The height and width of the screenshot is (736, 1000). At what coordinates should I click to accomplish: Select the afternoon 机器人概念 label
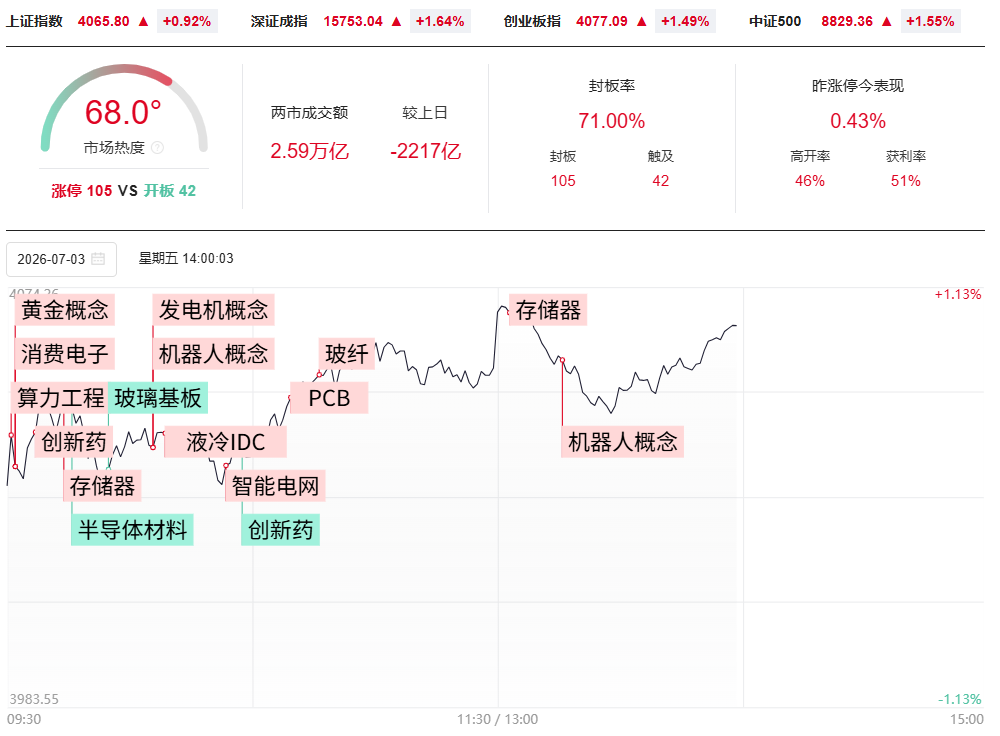coord(622,442)
